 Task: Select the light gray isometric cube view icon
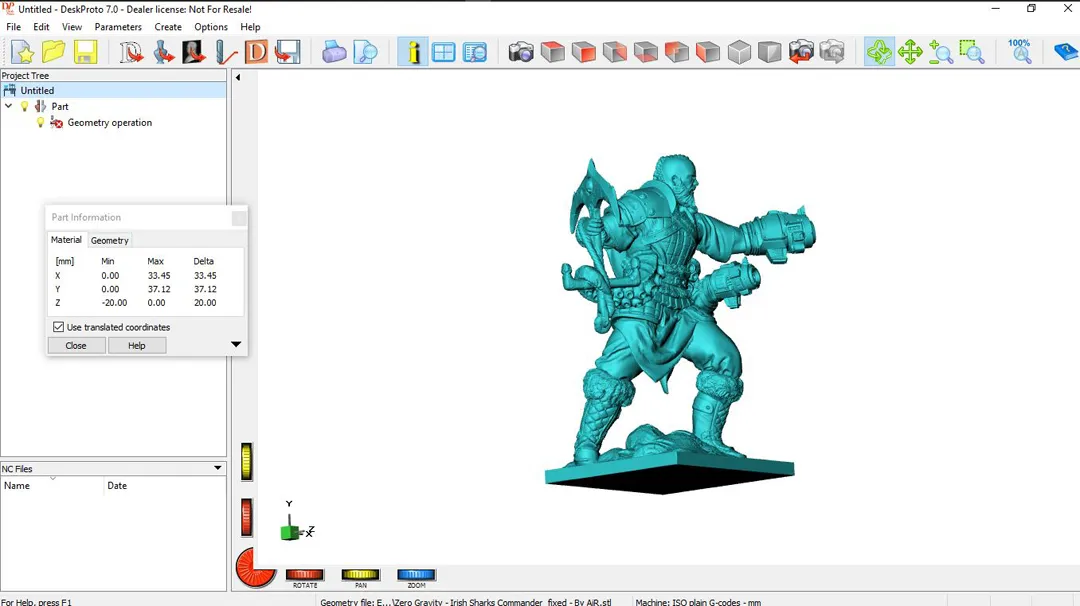(739, 52)
